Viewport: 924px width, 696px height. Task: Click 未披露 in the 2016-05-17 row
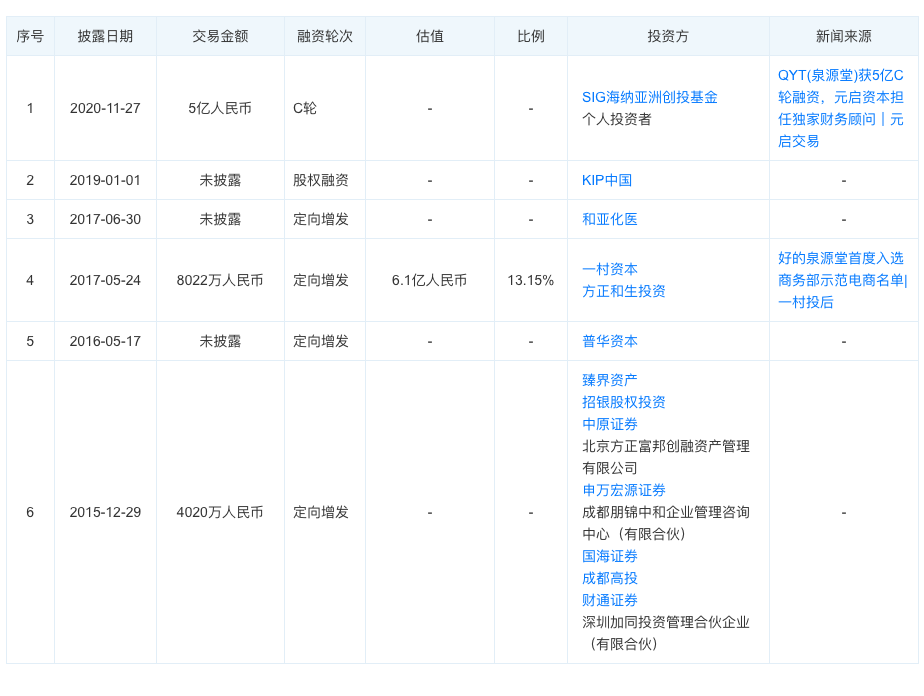[220, 341]
